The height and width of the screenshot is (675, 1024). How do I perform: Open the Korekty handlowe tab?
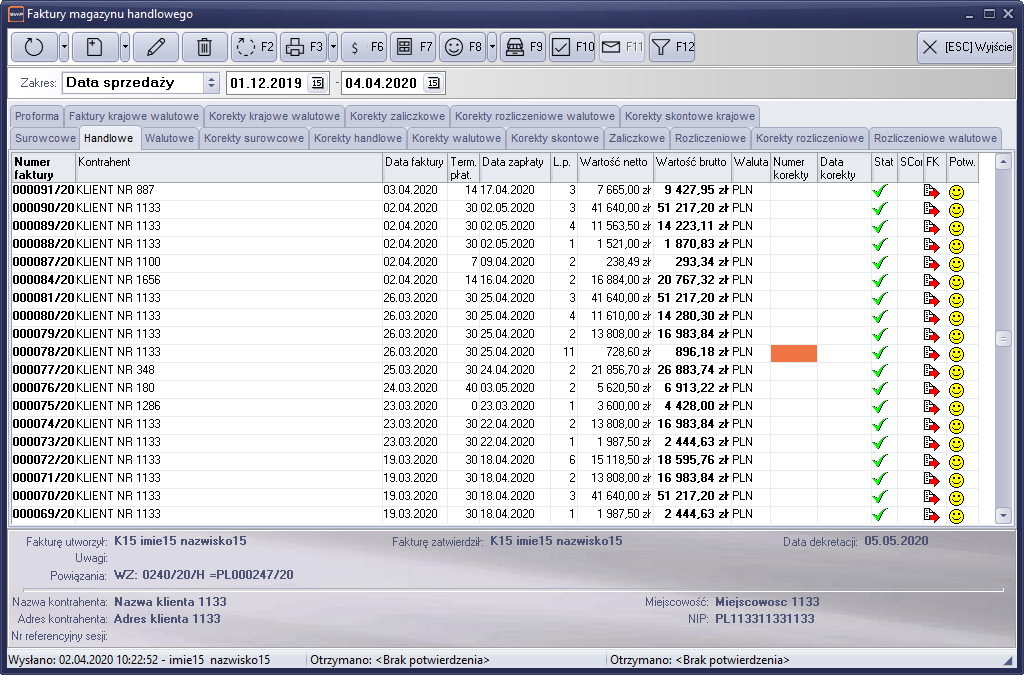tap(357, 138)
